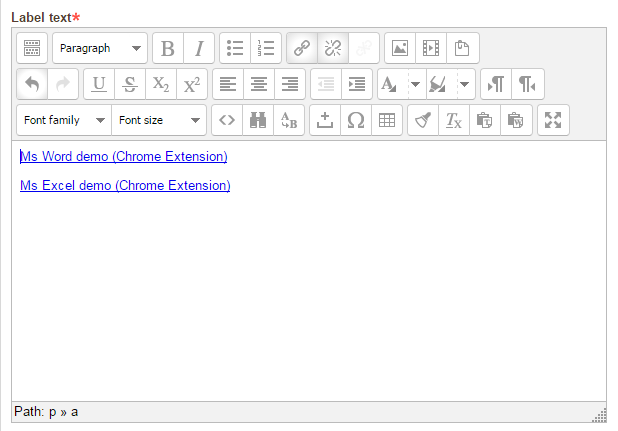Click the increase indent icon
Image resolution: width=618 pixels, height=431 pixels.
(x=357, y=84)
